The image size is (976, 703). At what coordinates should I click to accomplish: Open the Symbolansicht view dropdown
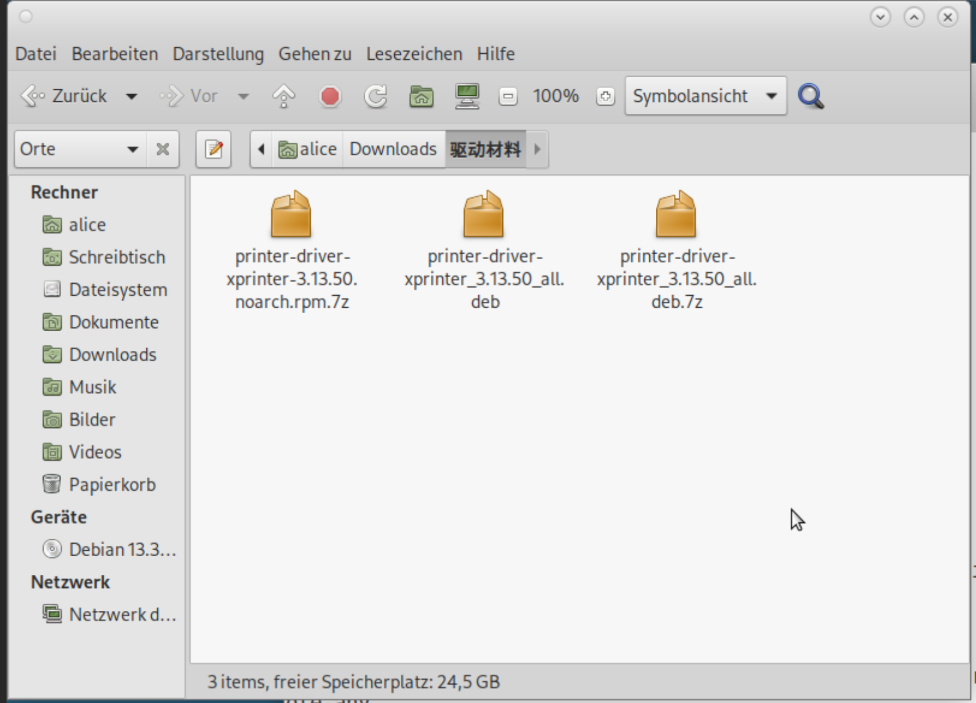click(705, 96)
